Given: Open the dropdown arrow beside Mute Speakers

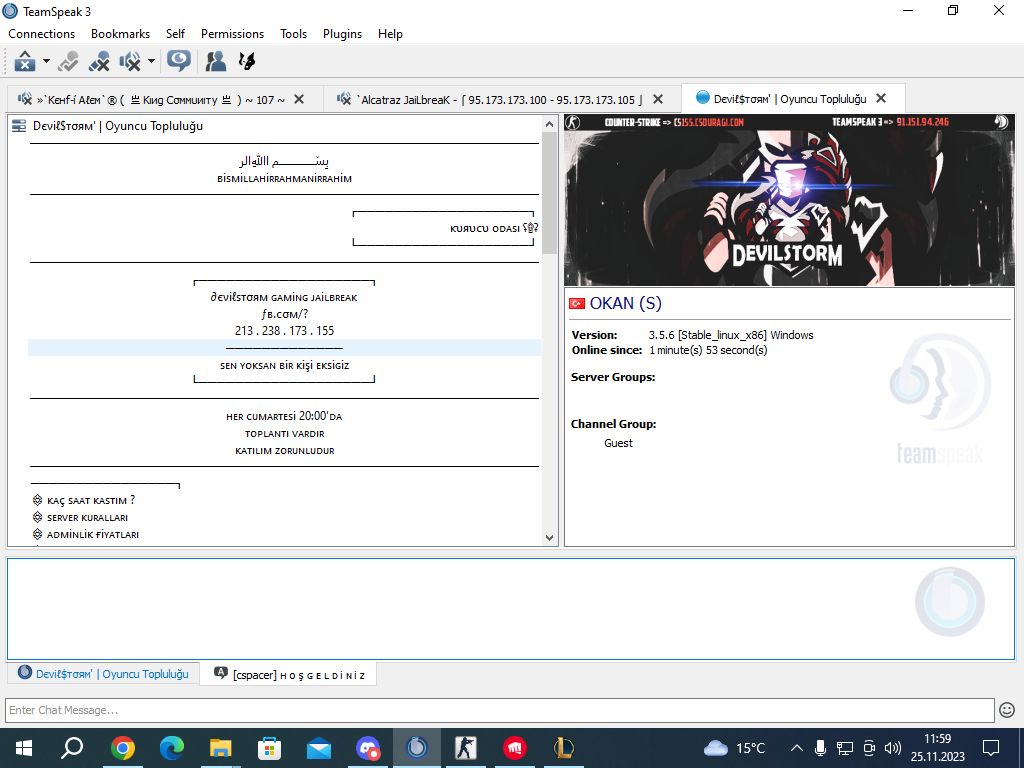Looking at the screenshot, I should point(152,61).
